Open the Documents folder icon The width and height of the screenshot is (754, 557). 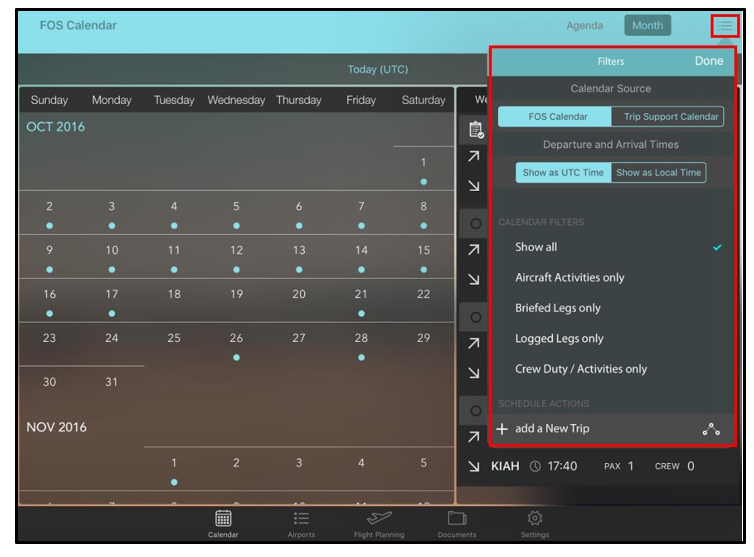[x=457, y=518]
